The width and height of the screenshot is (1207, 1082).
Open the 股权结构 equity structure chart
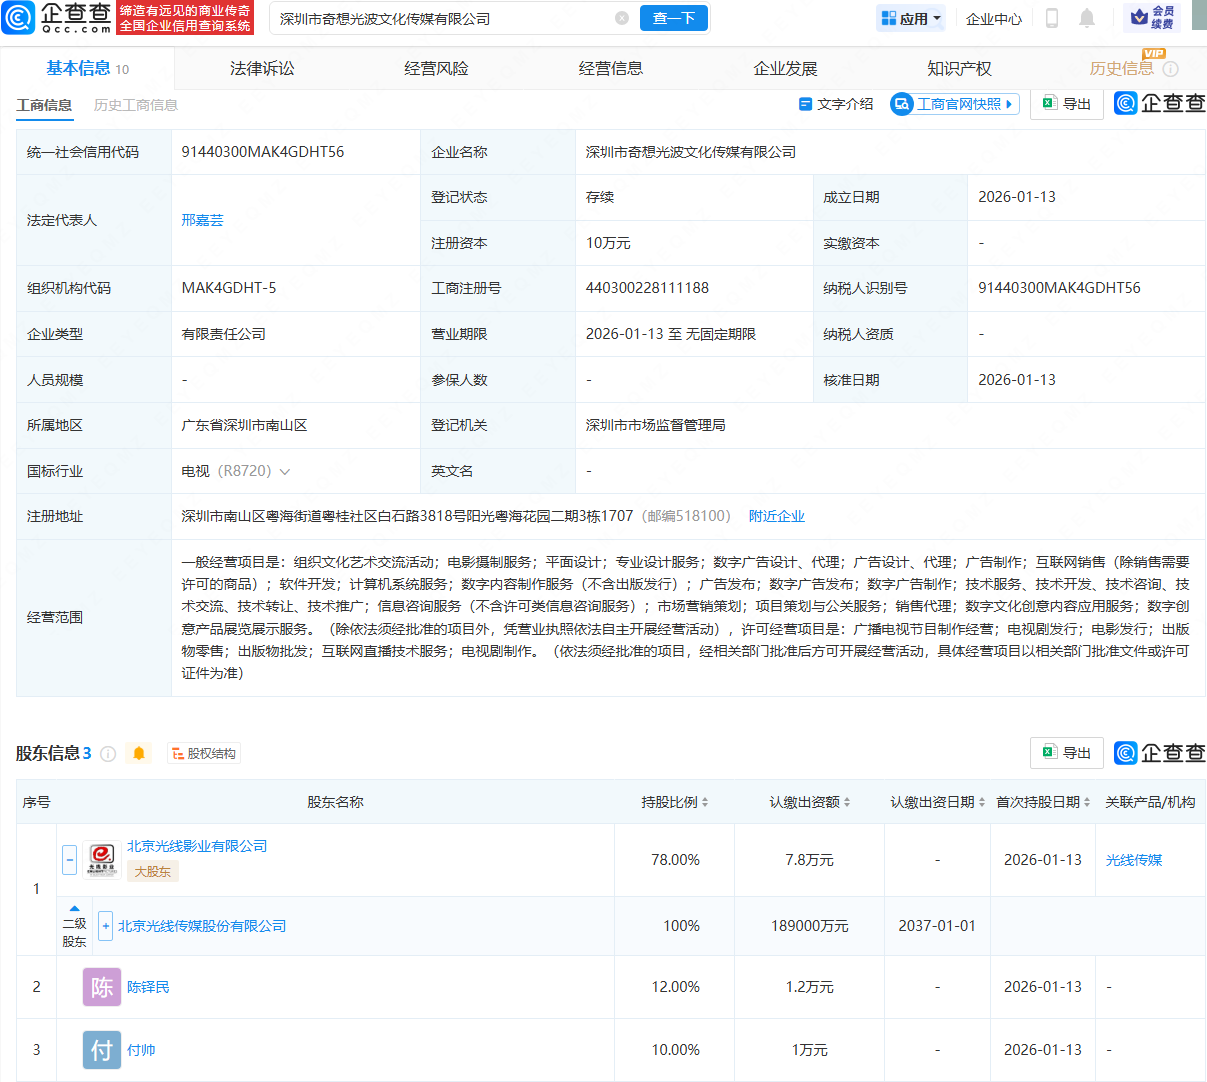(203, 753)
